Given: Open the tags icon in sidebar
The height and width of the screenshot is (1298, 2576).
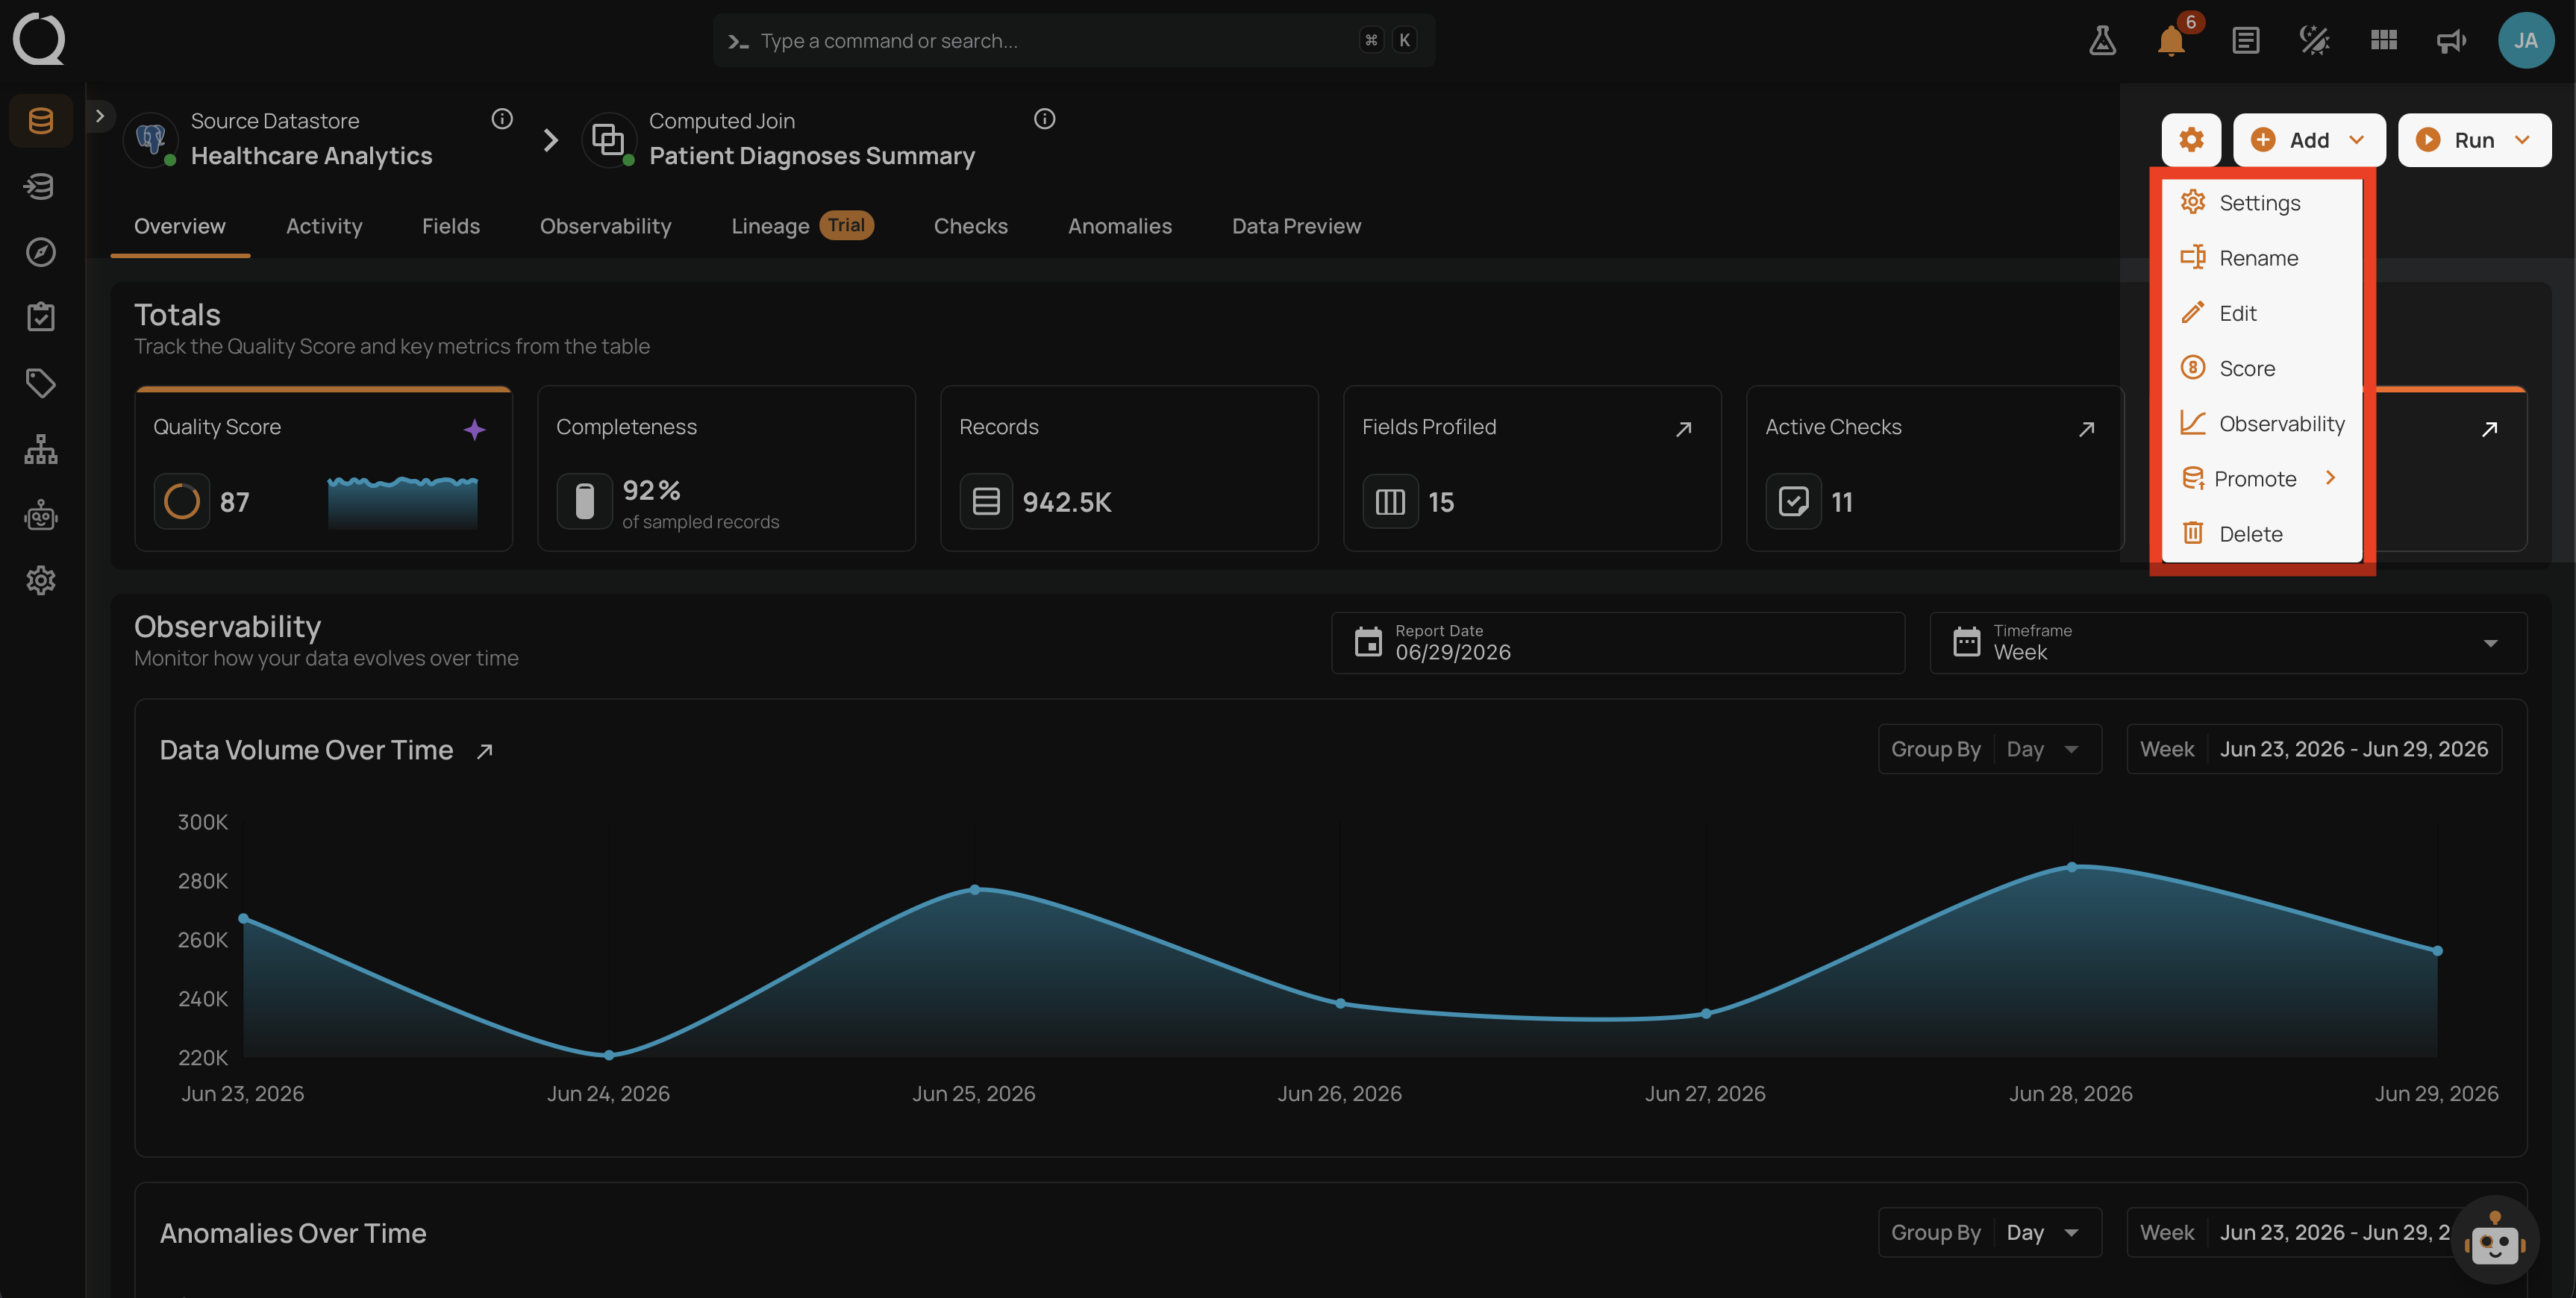Looking at the screenshot, I should (x=41, y=383).
